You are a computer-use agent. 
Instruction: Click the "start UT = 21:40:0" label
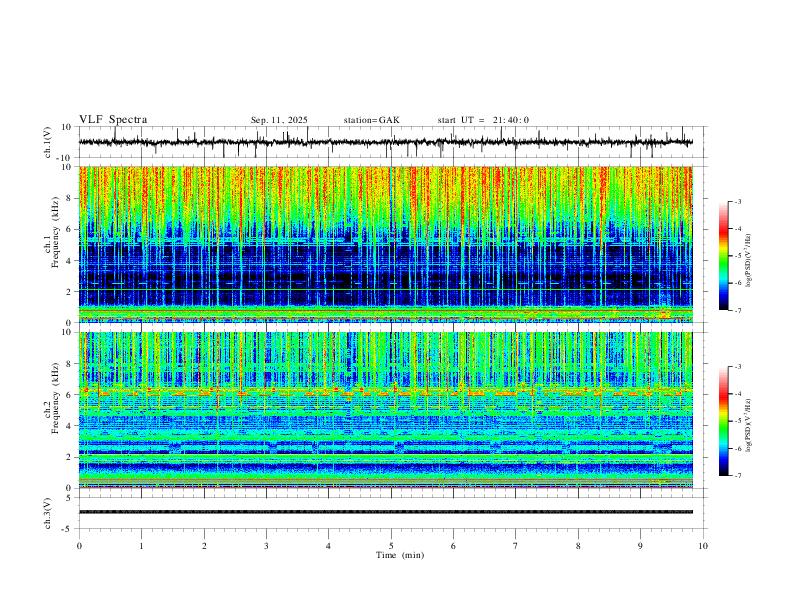coord(483,120)
